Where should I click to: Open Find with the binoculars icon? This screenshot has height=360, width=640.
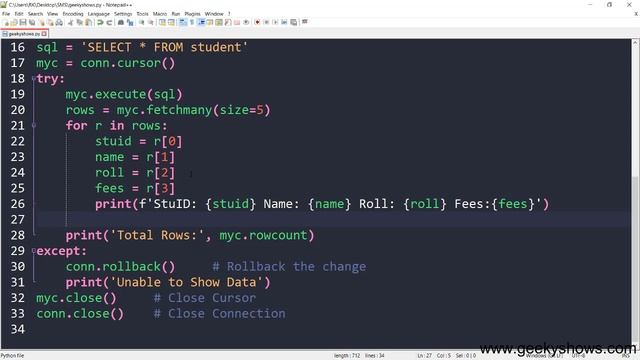click(x=121, y=22)
